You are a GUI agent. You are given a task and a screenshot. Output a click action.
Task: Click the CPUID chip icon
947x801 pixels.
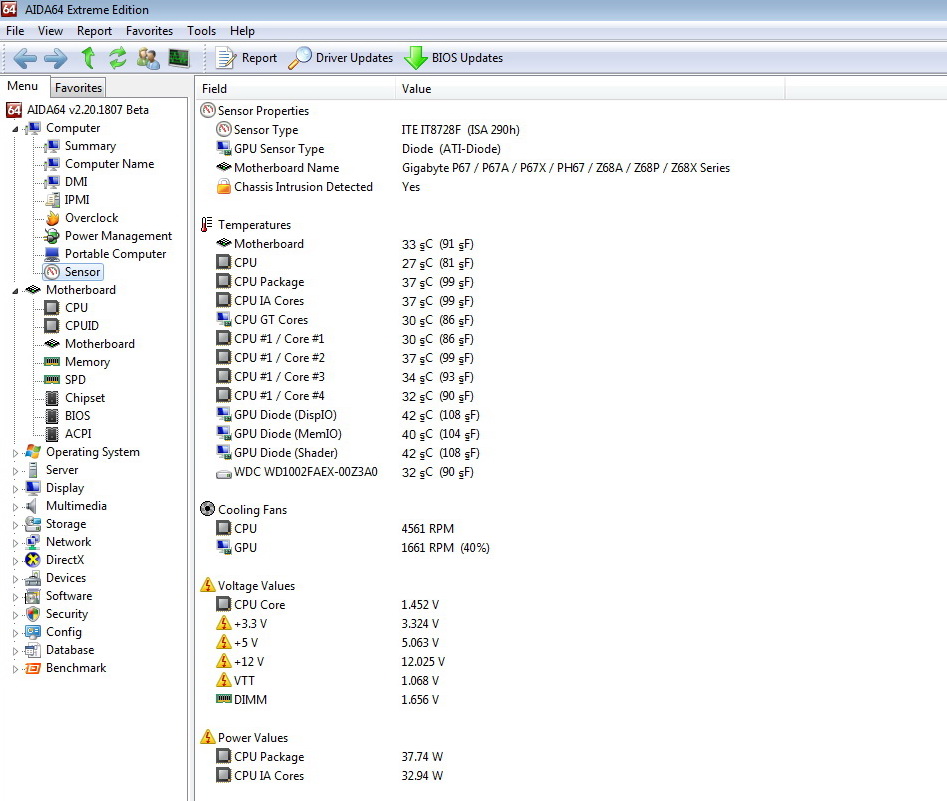53,326
